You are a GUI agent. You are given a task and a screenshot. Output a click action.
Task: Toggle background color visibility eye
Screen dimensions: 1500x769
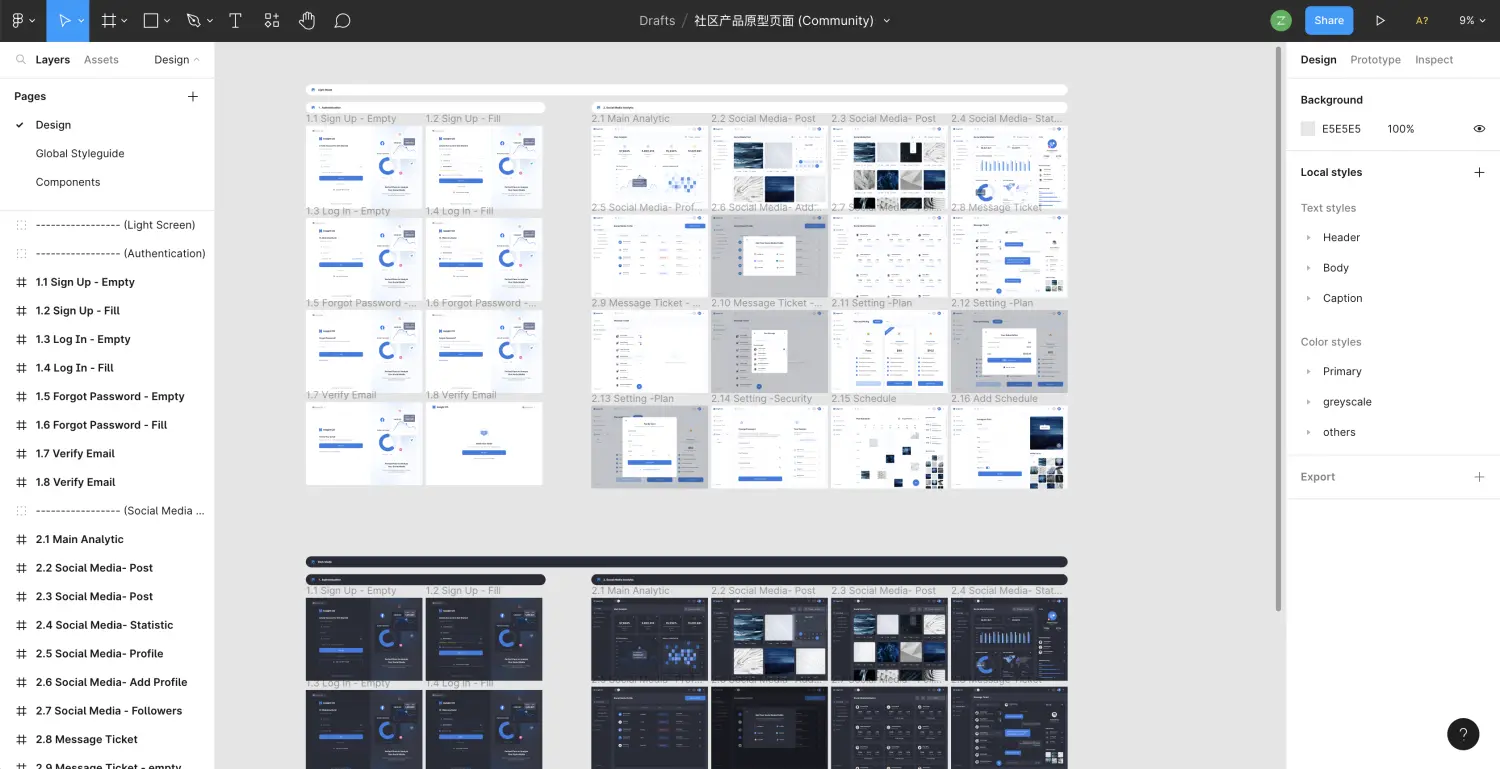[x=1479, y=129]
